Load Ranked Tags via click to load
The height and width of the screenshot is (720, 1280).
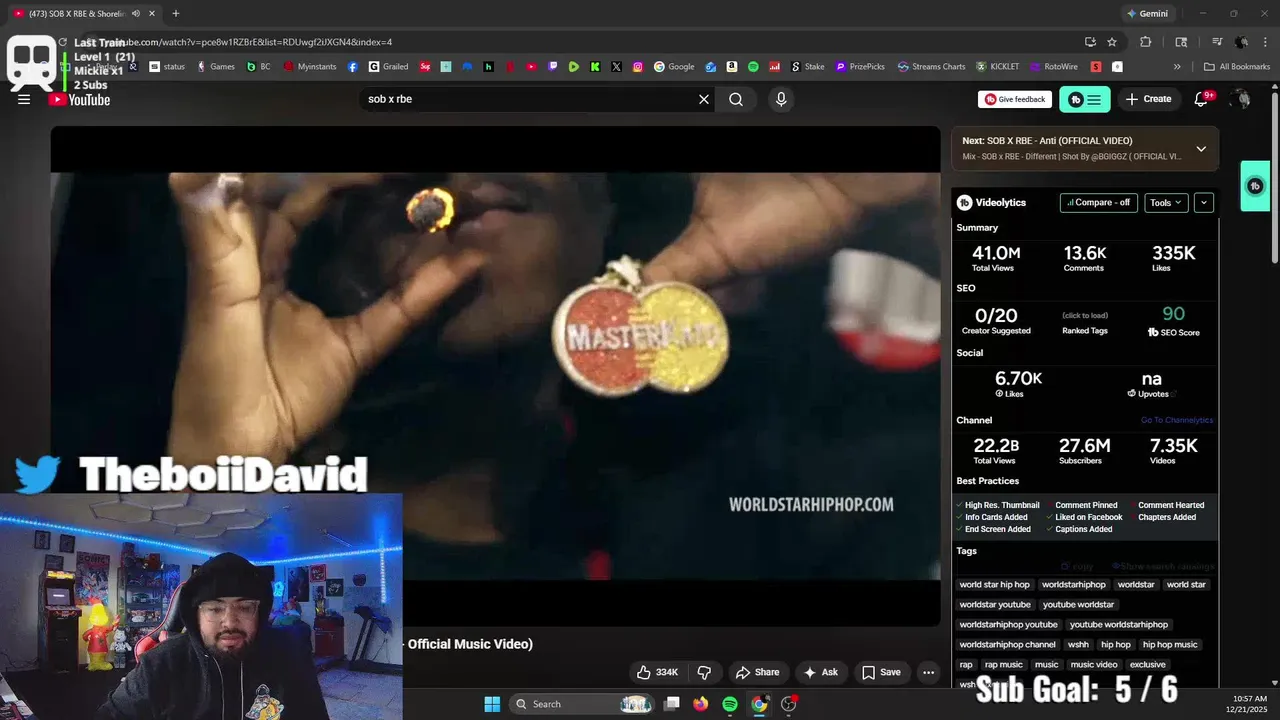(x=1085, y=315)
